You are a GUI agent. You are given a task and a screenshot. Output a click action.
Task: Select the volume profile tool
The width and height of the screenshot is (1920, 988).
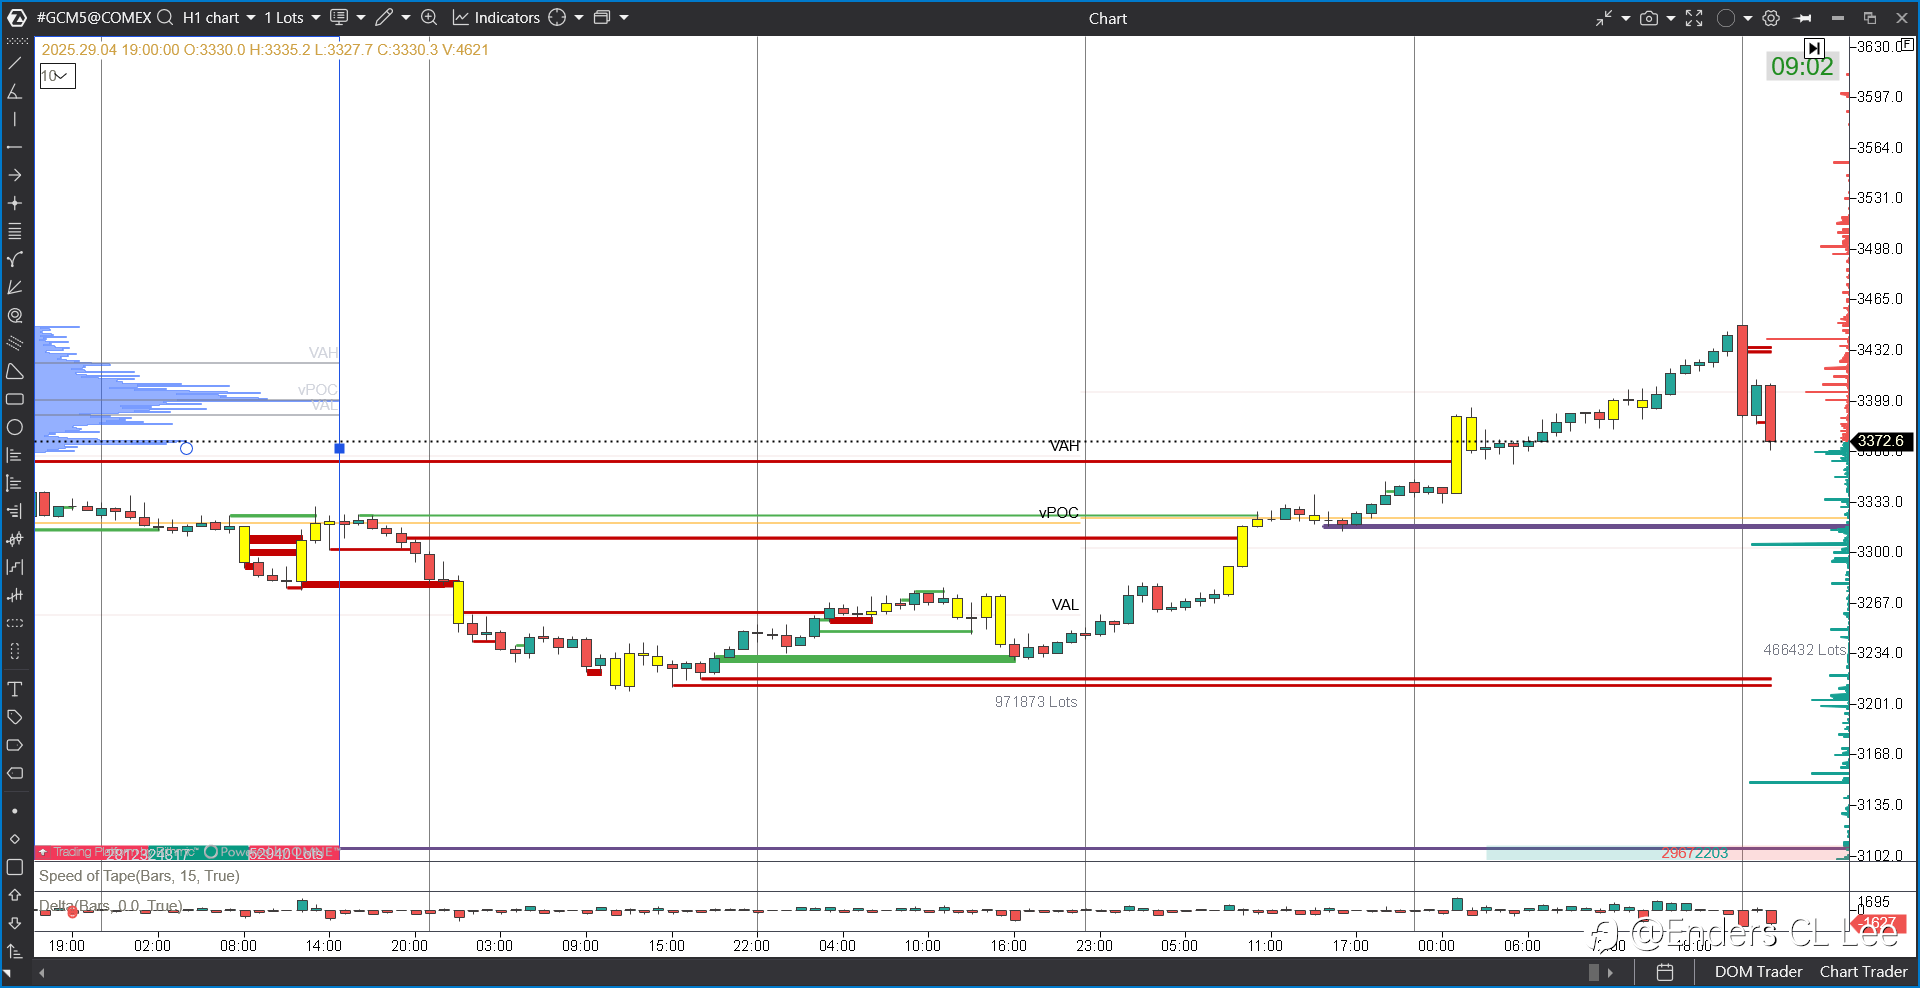click(14, 455)
